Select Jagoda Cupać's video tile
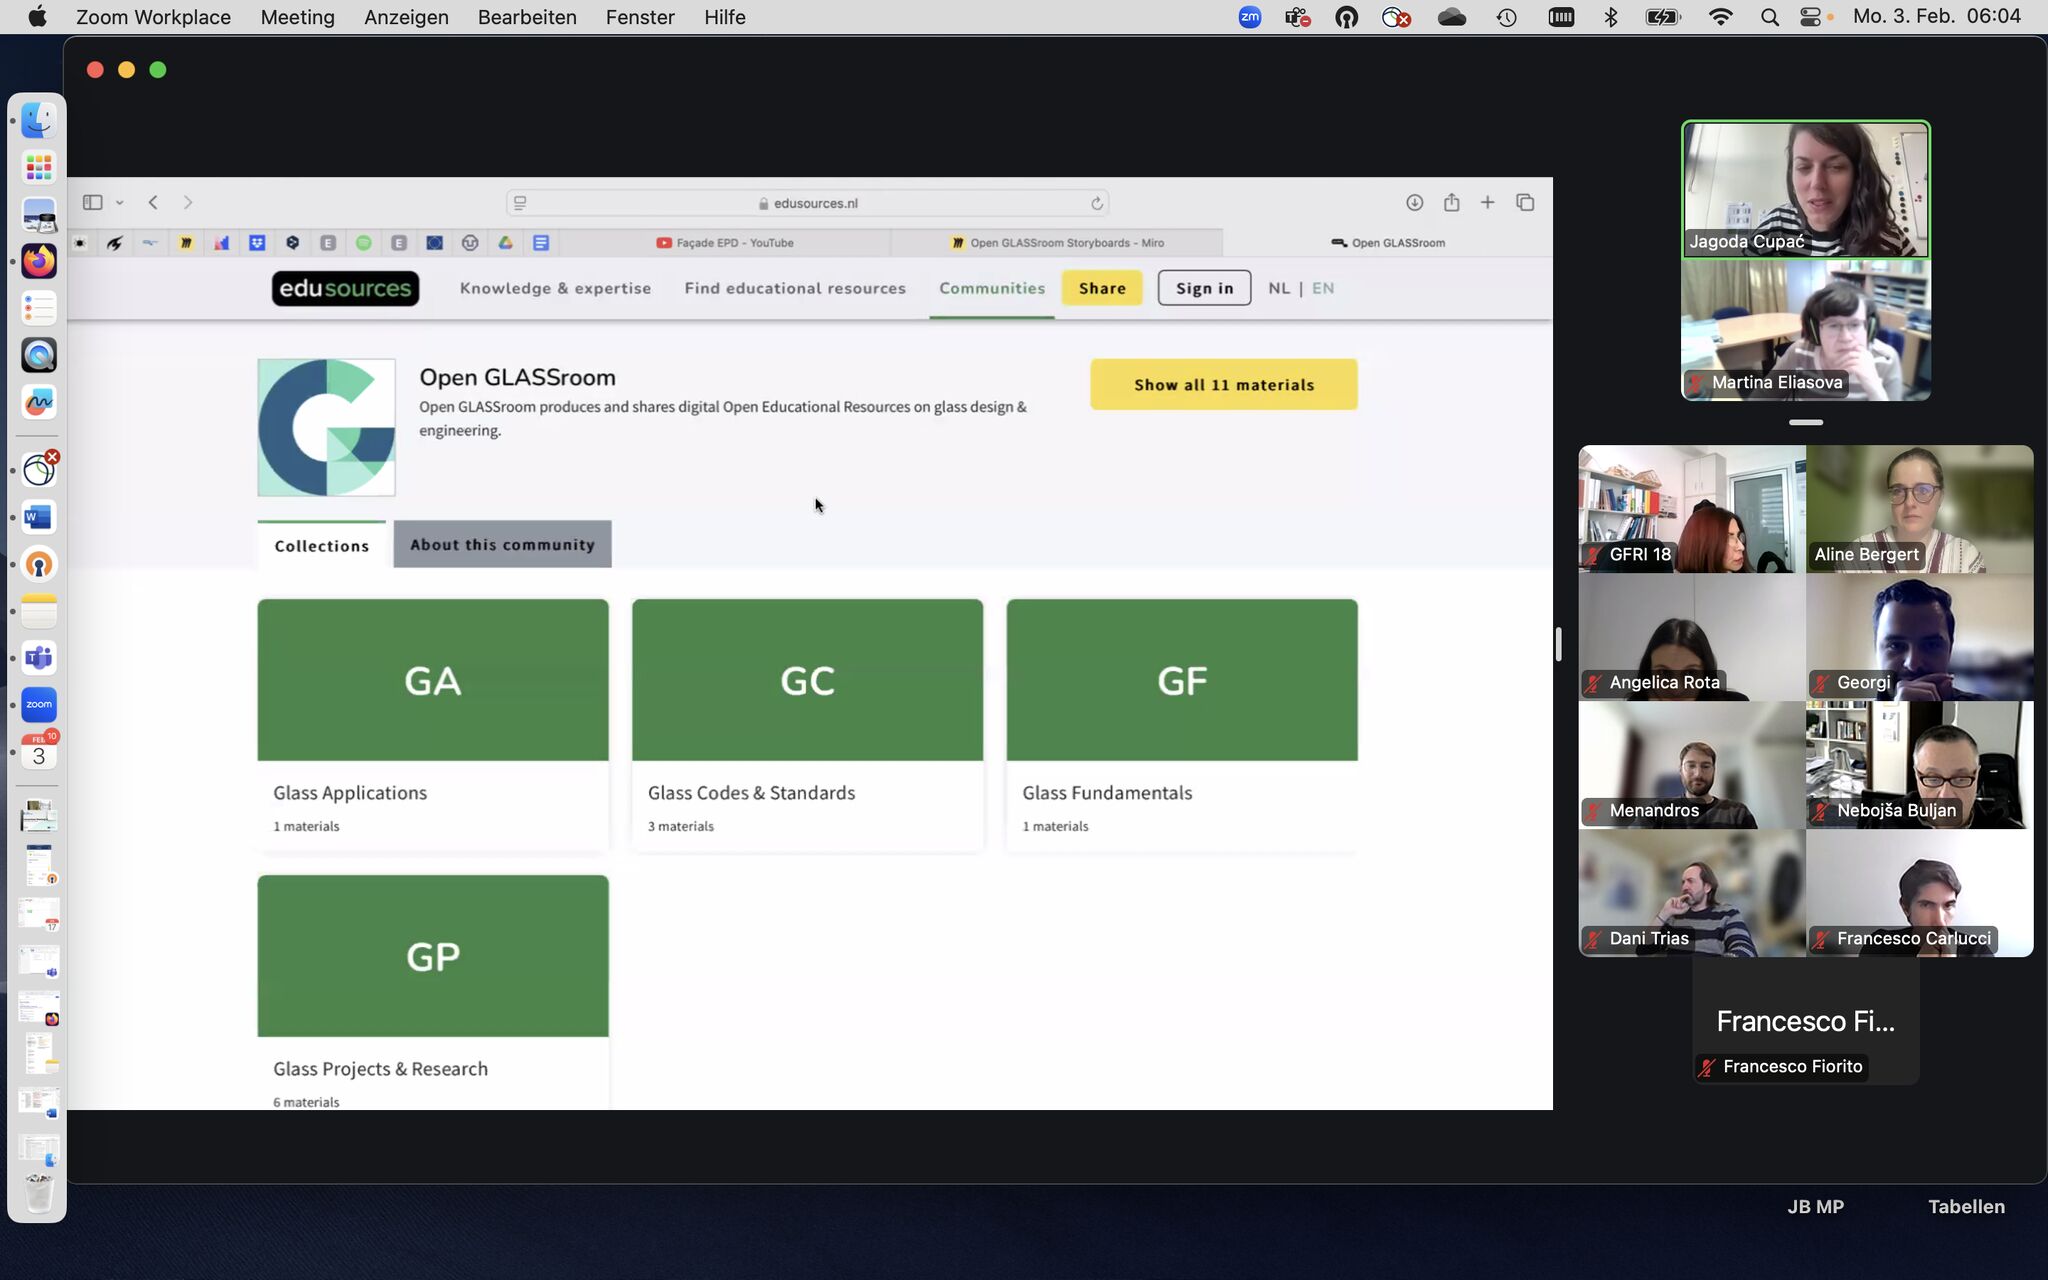This screenshot has height=1280, width=2048. [1806, 190]
